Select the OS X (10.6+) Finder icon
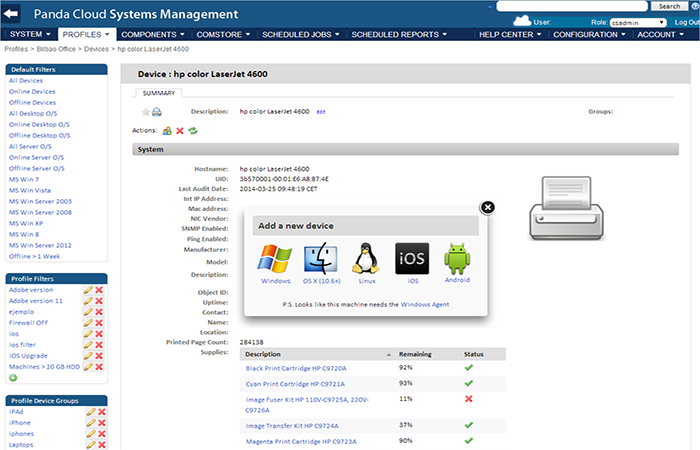This screenshot has height=450, width=700. click(x=322, y=258)
